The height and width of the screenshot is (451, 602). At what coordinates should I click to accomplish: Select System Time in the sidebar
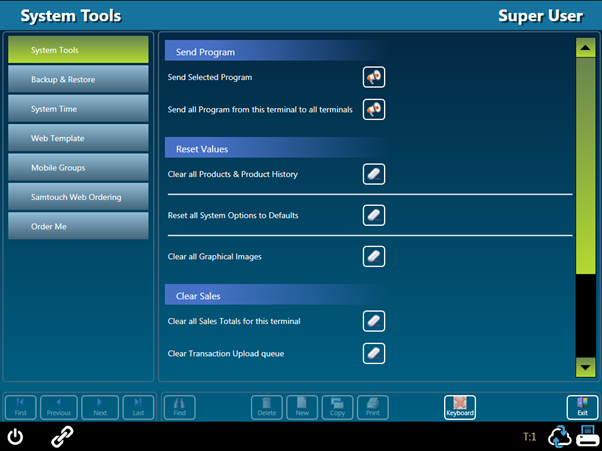(78, 109)
